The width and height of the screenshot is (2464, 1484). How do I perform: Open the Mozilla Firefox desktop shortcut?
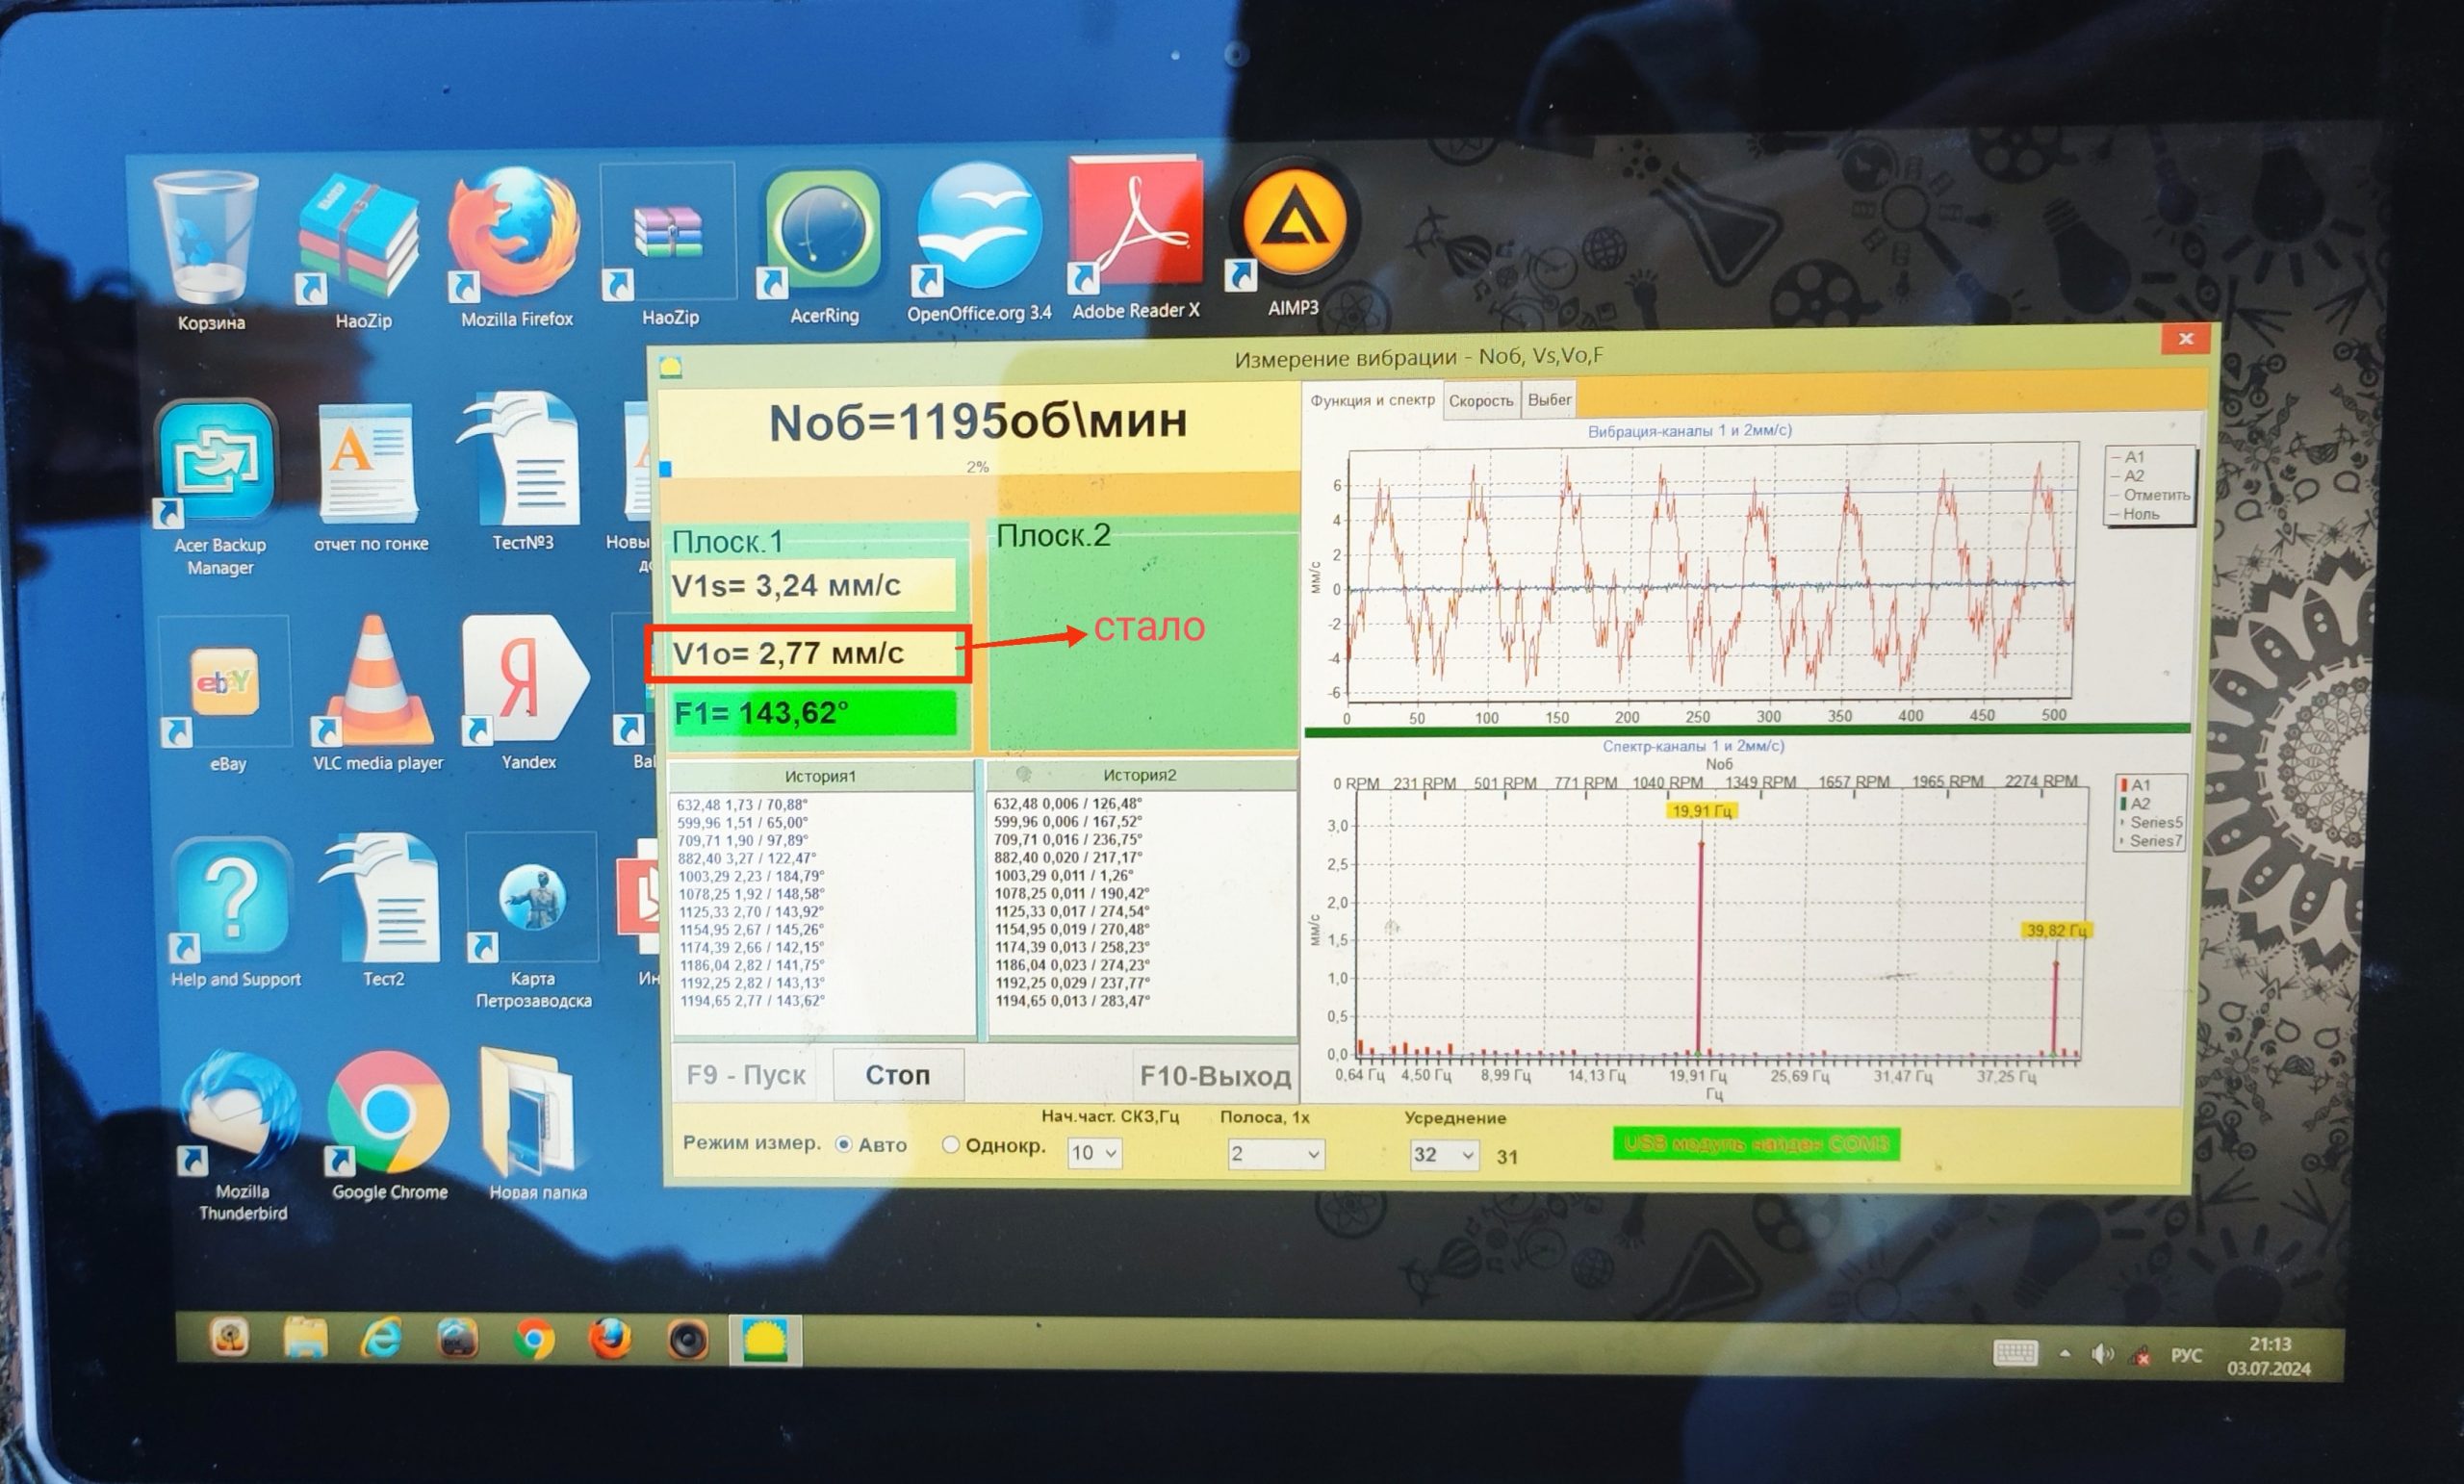coord(515,248)
